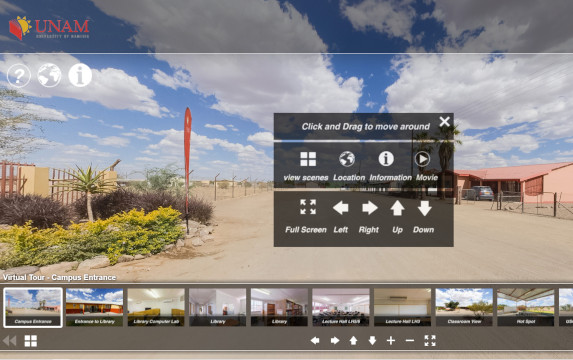Click the Left arrow in help panel
The width and height of the screenshot is (573, 360).
[341, 208]
